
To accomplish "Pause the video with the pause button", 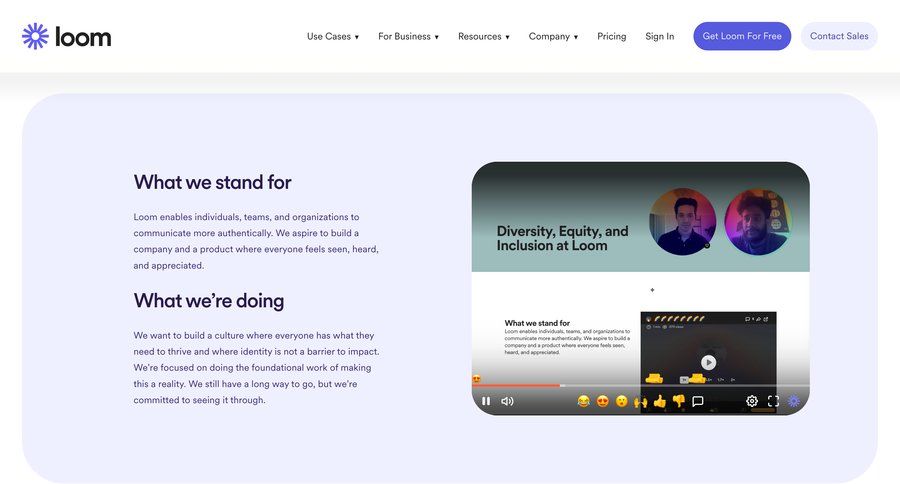I will (486, 401).
